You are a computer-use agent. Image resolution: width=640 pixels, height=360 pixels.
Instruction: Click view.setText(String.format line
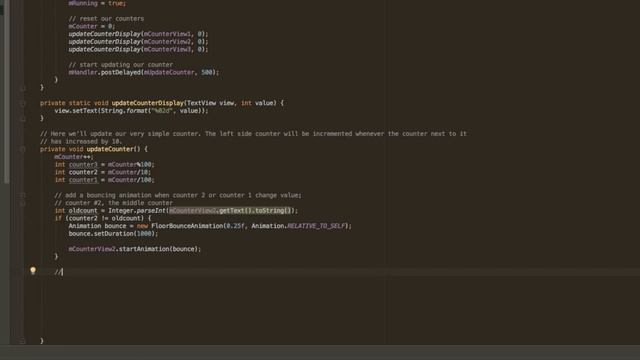coord(131,111)
